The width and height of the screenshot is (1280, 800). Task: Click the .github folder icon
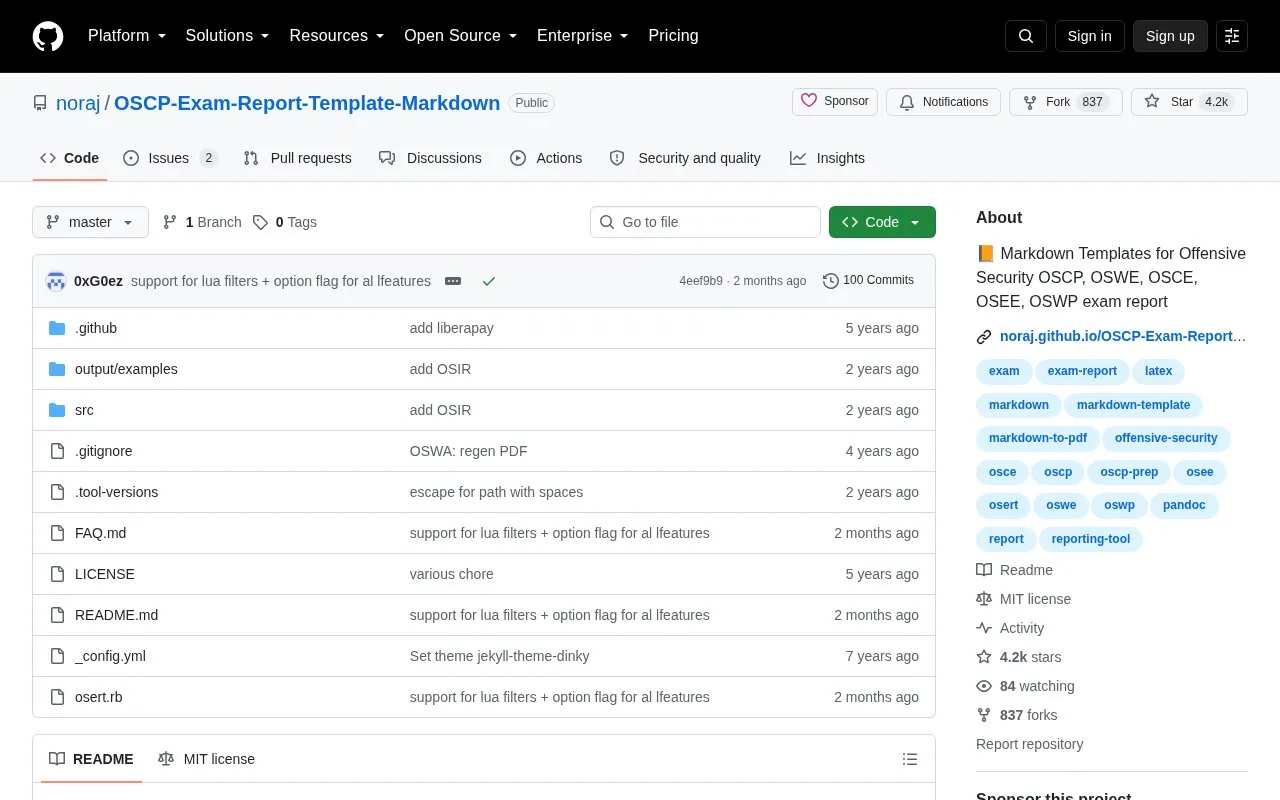coord(57,328)
